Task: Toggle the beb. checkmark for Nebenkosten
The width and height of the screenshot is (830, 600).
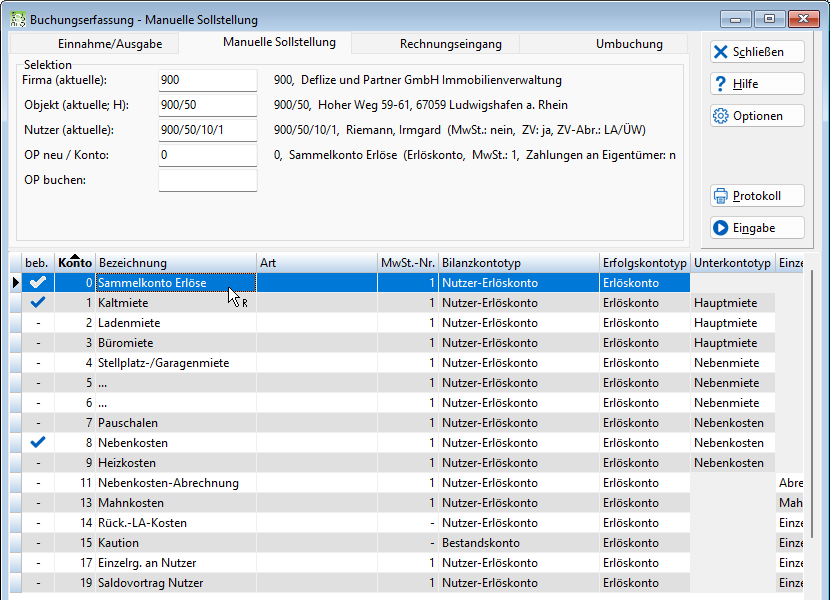Action: pos(38,443)
